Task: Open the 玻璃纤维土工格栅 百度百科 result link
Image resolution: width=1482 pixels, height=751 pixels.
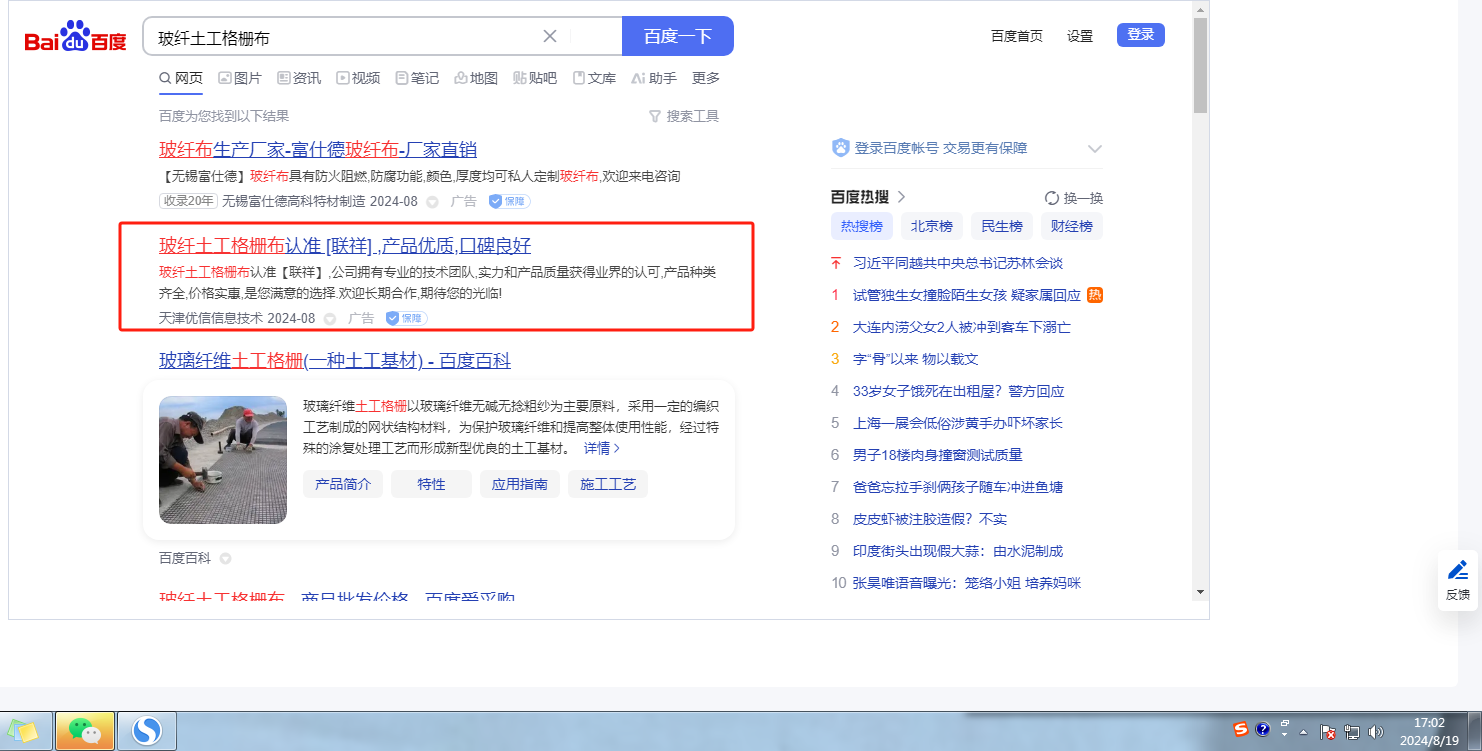Action: pyautogui.click(x=334, y=361)
